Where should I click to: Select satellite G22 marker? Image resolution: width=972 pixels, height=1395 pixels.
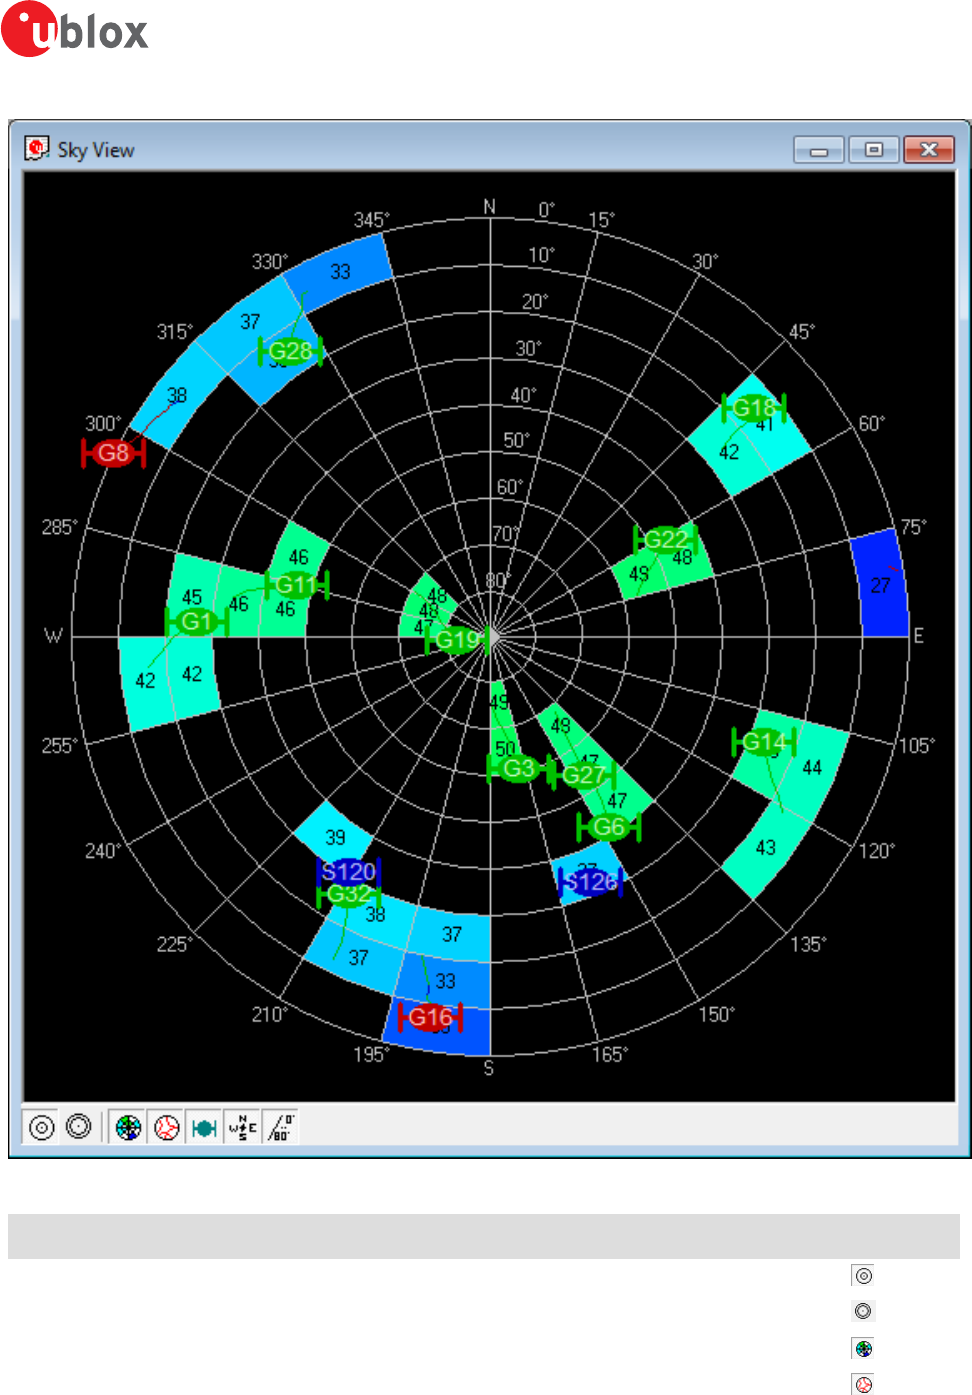[x=665, y=540]
